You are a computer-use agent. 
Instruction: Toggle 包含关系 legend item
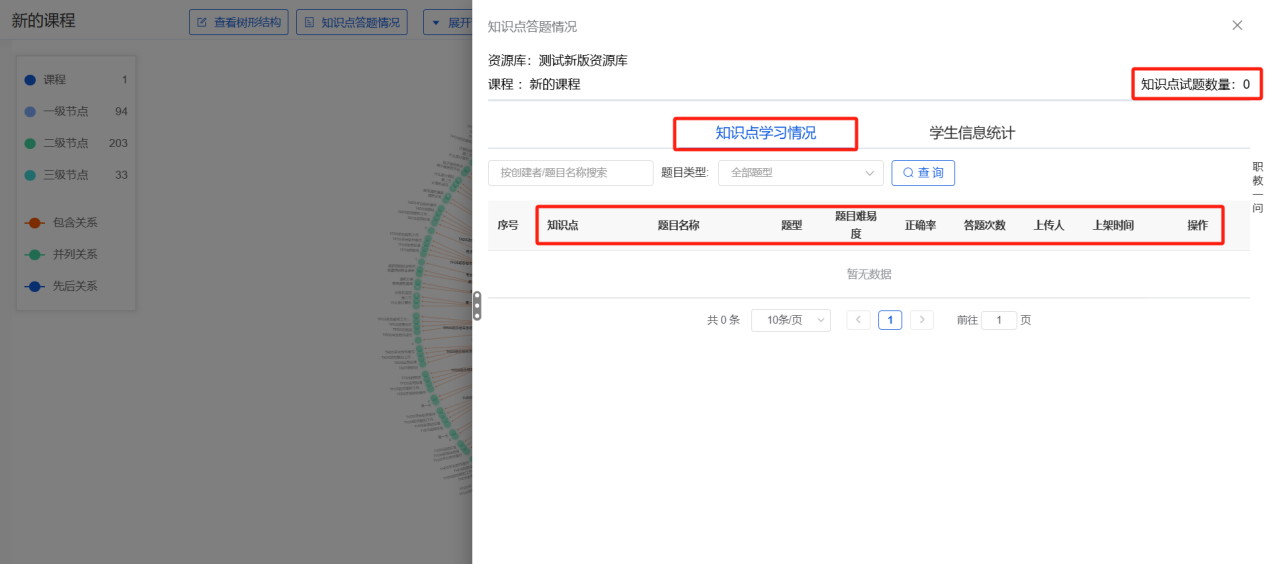(61, 223)
